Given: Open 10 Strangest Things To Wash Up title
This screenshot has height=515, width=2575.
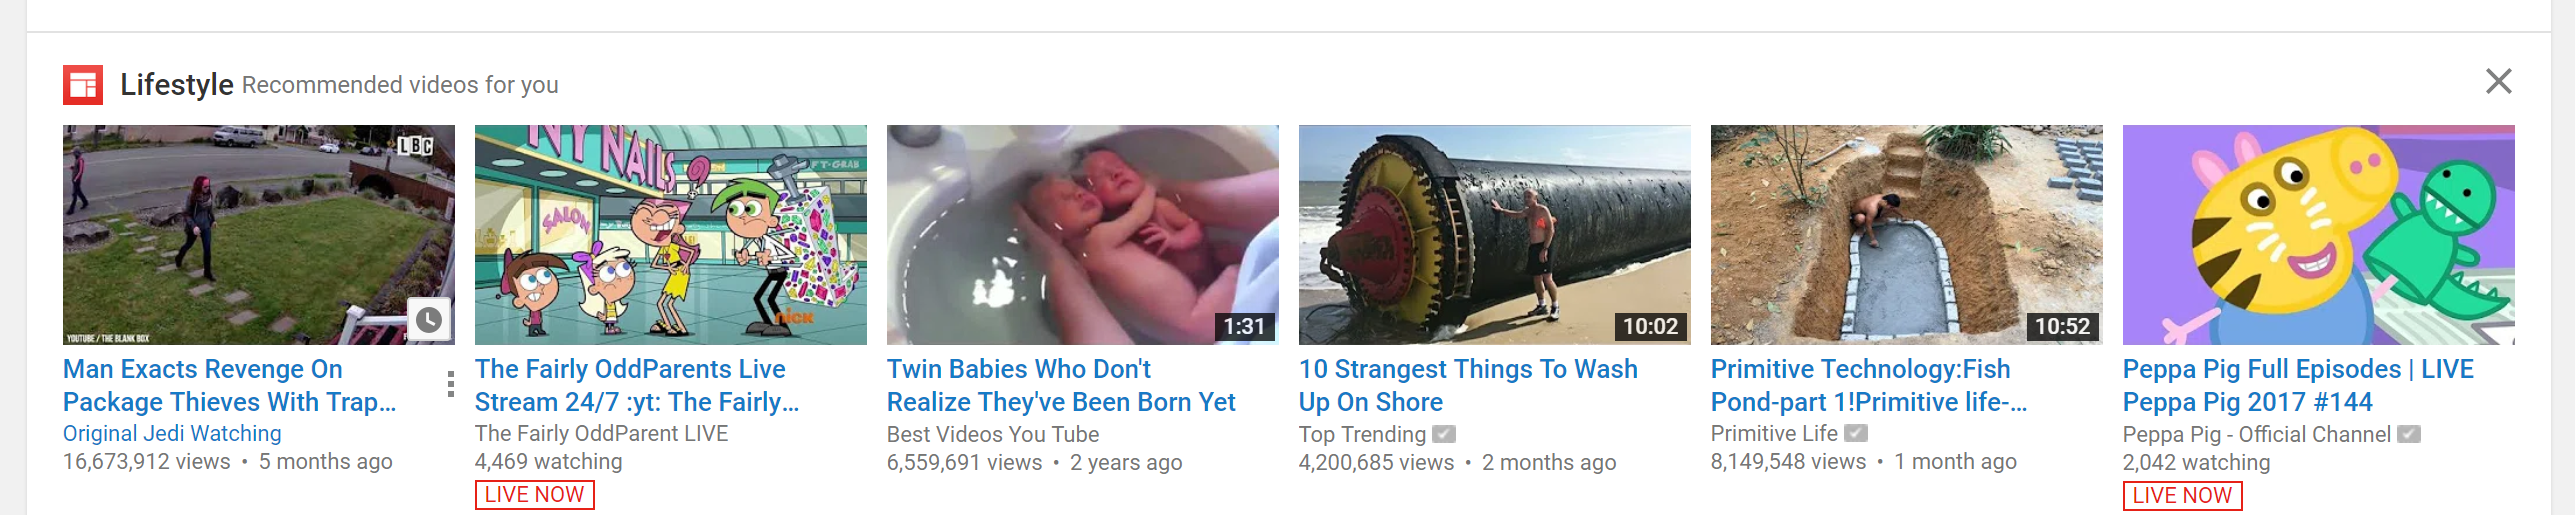Looking at the screenshot, I should [1468, 385].
